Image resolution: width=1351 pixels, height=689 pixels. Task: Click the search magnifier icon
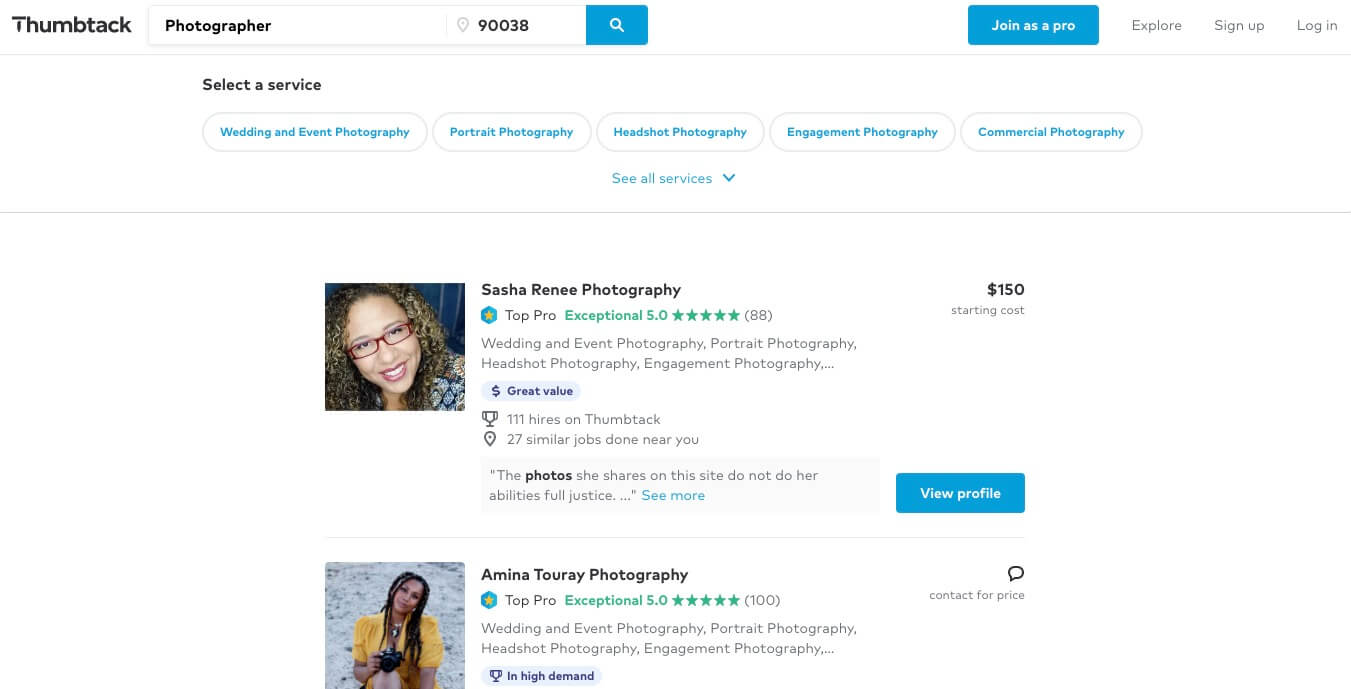(616, 25)
